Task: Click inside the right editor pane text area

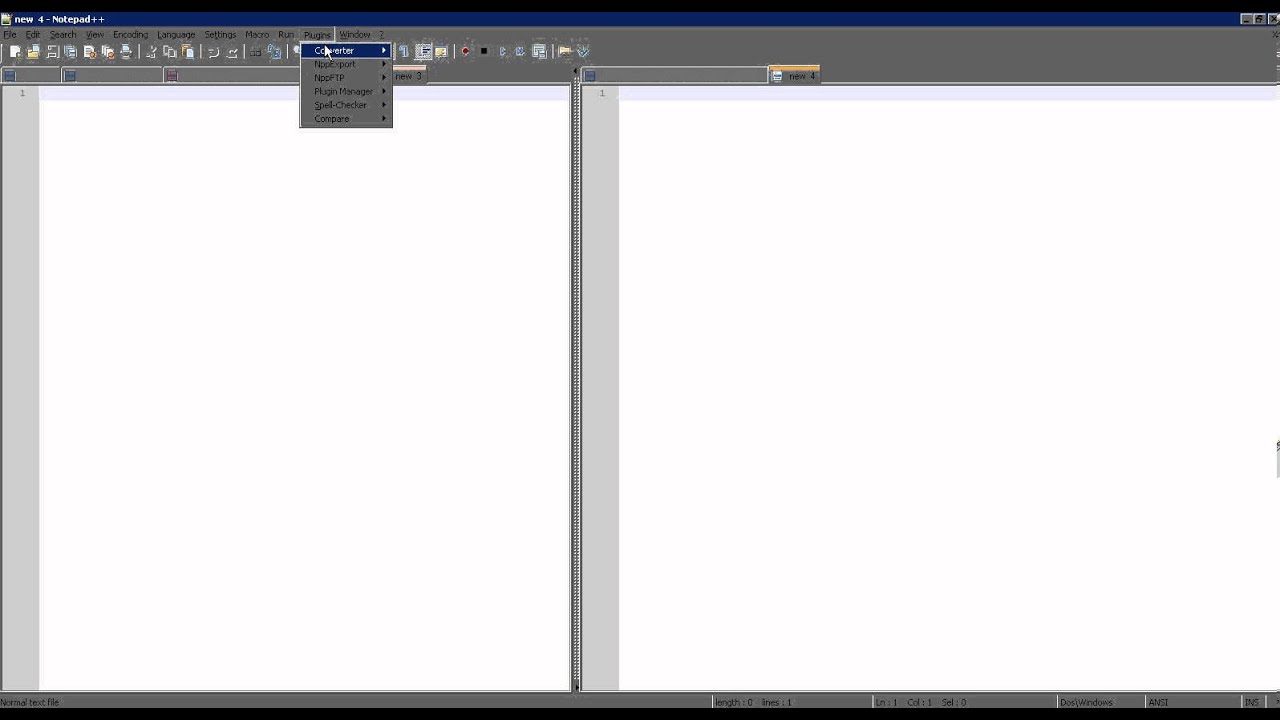Action: pyautogui.click(x=948, y=390)
